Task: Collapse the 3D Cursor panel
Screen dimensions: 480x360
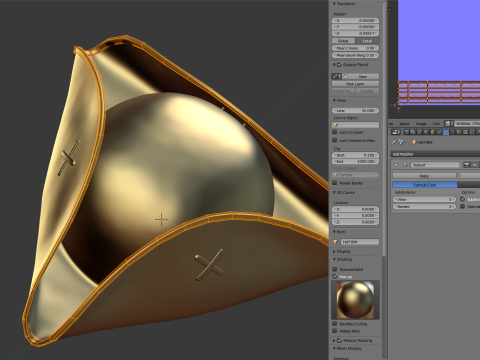Action: coord(334,192)
